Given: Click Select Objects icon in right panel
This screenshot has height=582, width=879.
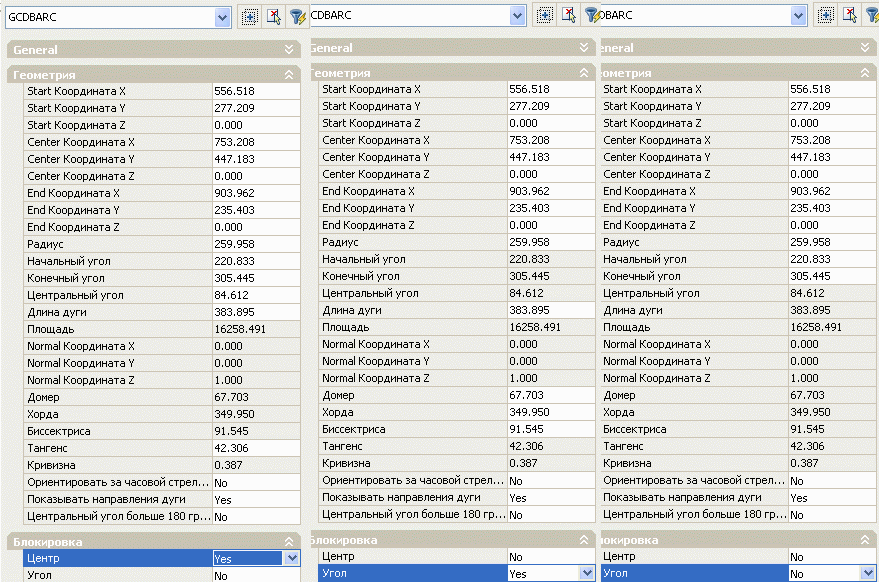Looking at the screenshot, I should (850, 15).
